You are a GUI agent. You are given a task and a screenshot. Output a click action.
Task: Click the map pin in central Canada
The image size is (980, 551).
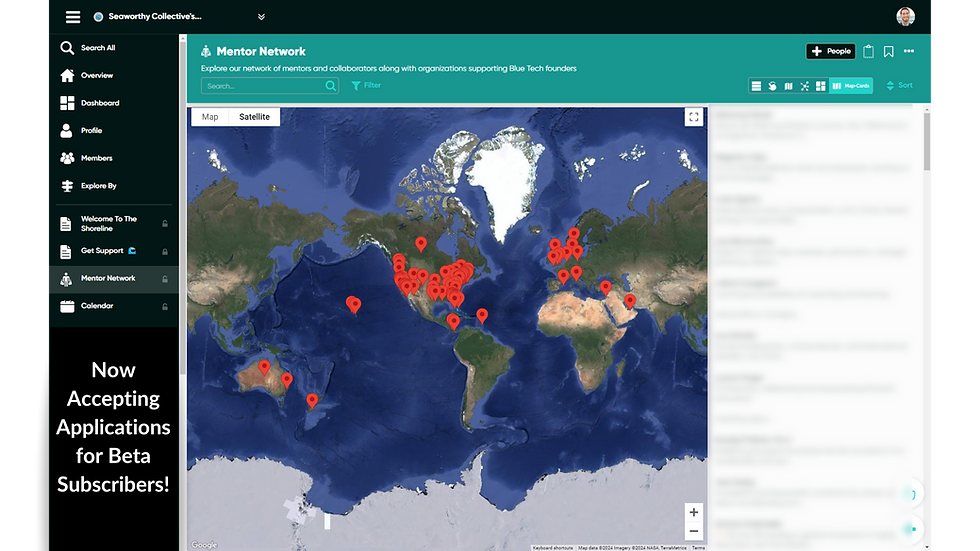point(421,244)
